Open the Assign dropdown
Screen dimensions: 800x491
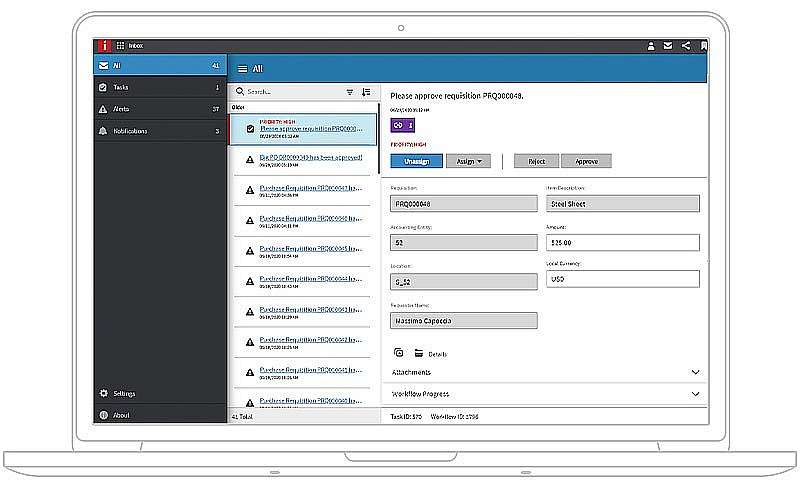(x=468, y=161)
